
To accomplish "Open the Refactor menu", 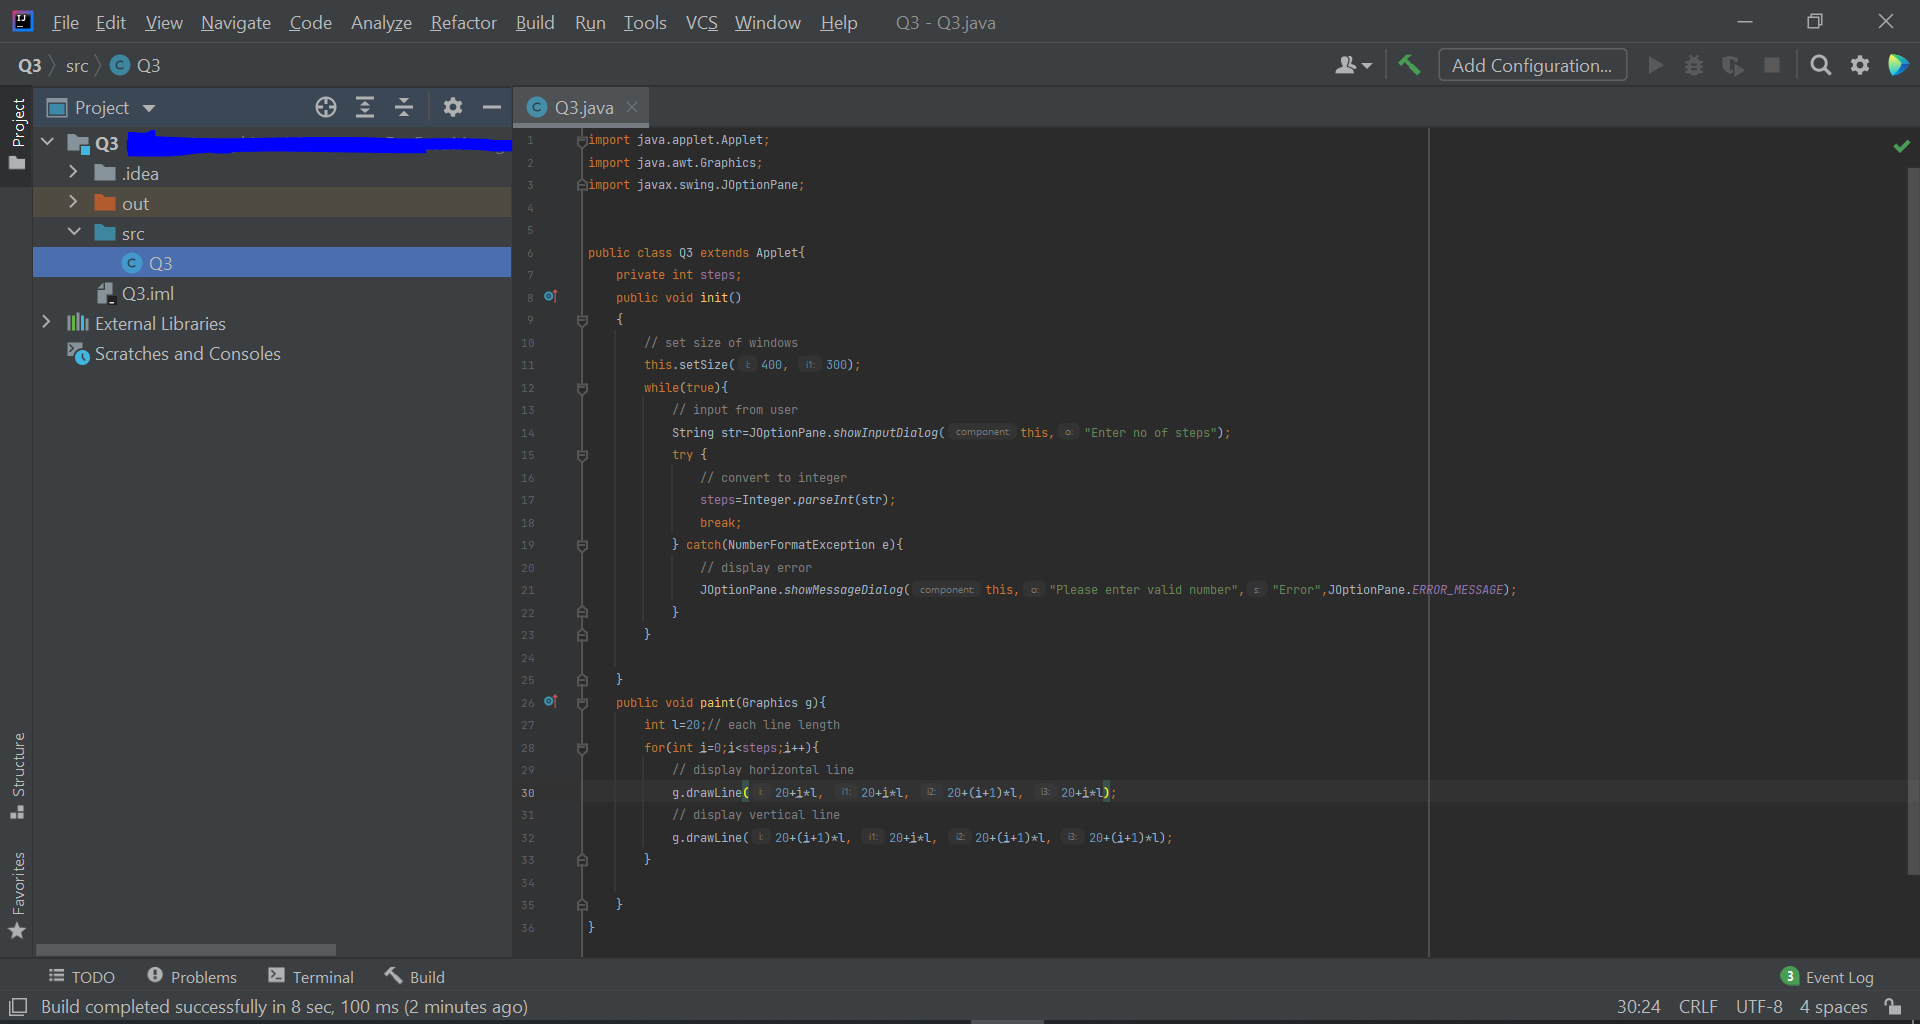I will [463, 22].
